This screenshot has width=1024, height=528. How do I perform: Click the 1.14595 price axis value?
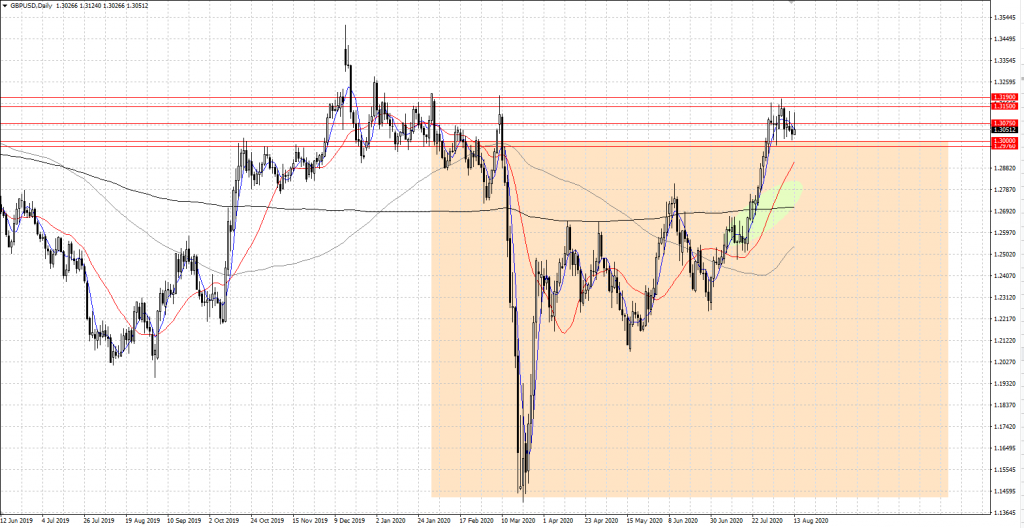[1004, 491]
